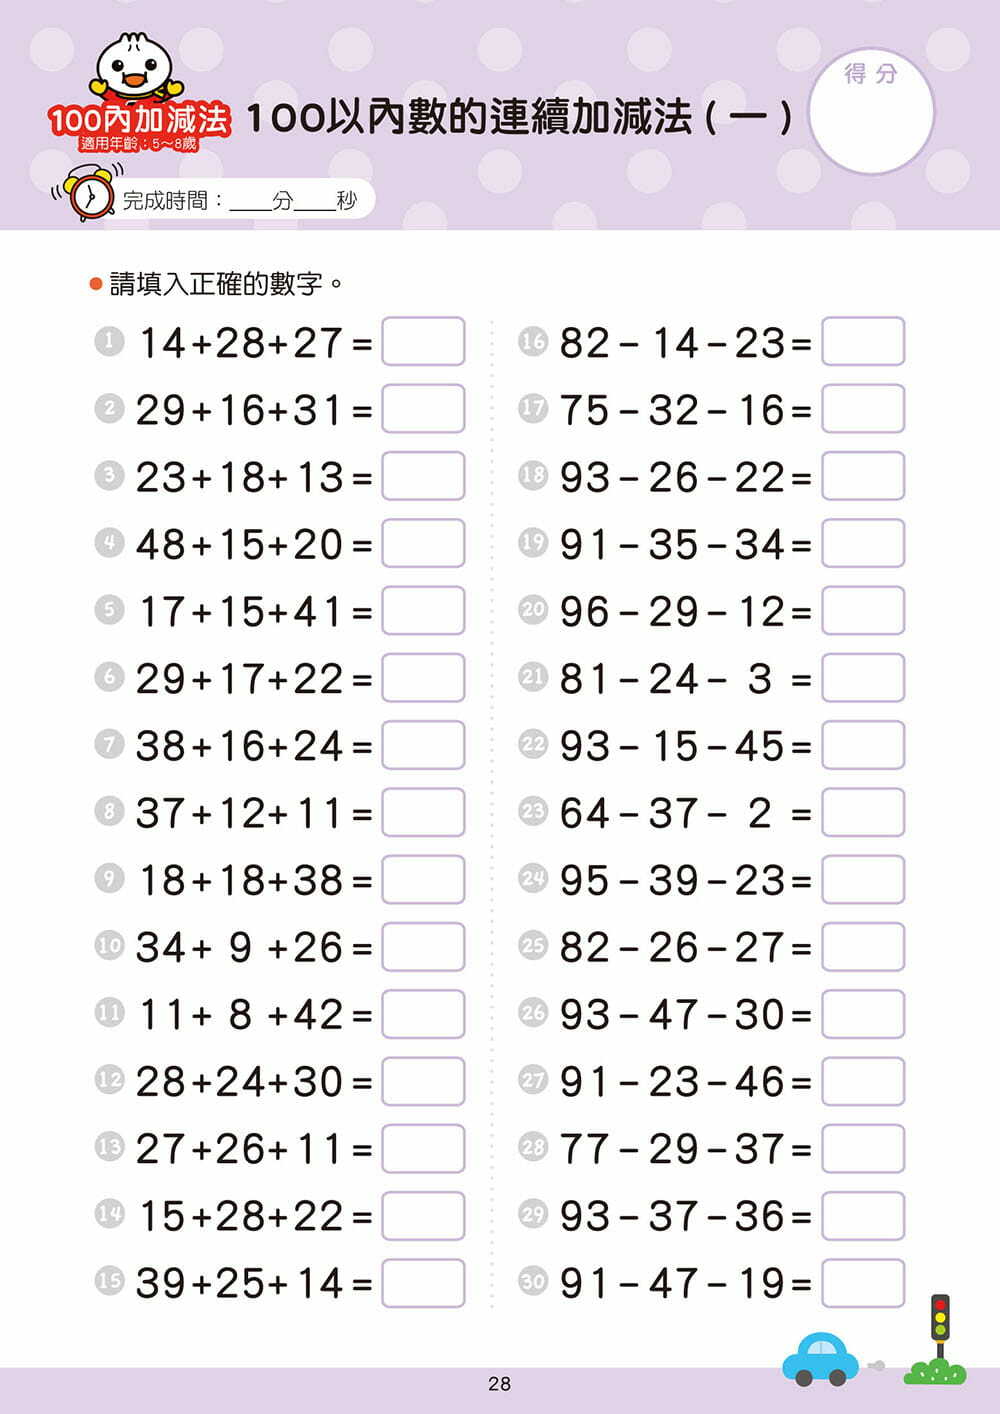Click the 100內加減法 red logo text

pyautogui.click(x=139, y=121)
